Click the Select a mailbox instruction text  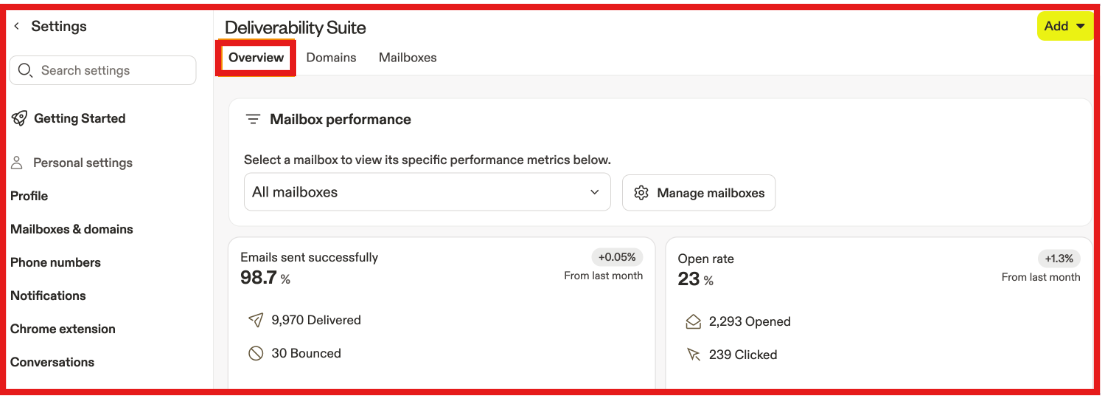pyautogui.click(x=428, y=159)
